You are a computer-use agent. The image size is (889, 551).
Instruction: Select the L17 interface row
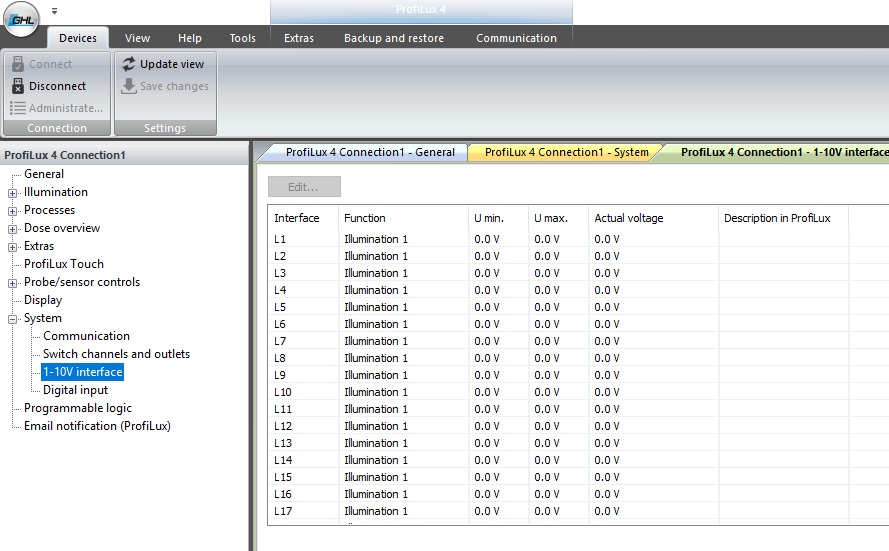click(578, 511)
